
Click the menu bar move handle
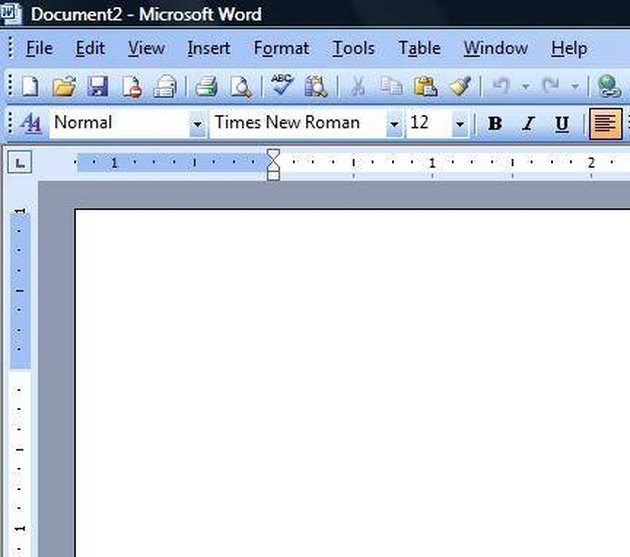click(11, 48)
